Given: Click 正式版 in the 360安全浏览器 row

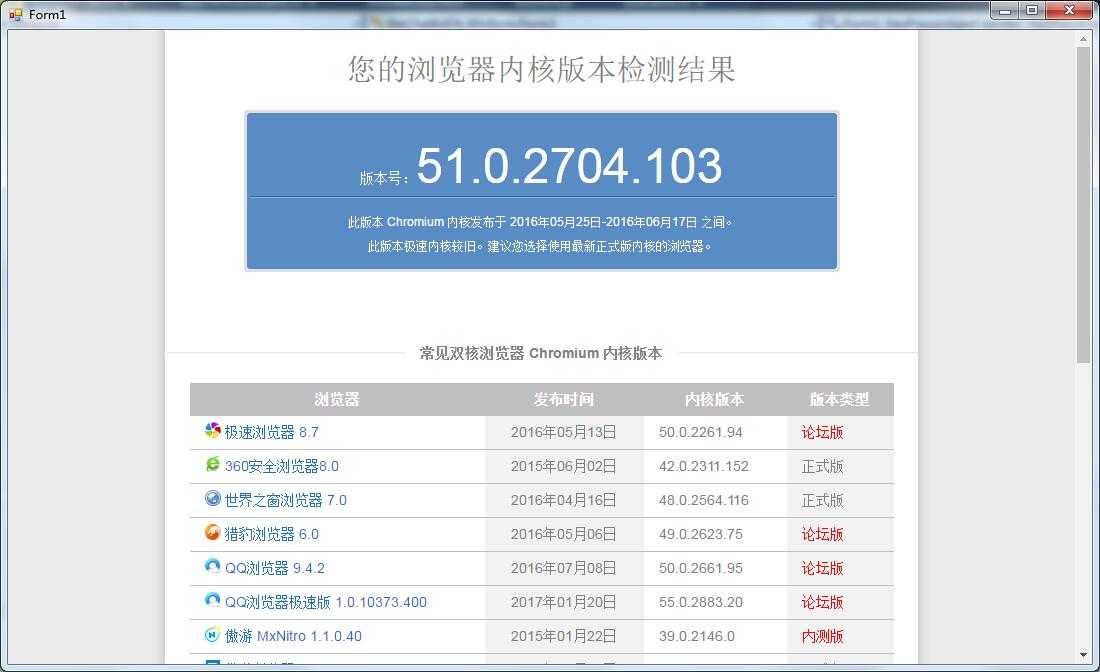Looking at the screenshot, I should click(823, 466).
